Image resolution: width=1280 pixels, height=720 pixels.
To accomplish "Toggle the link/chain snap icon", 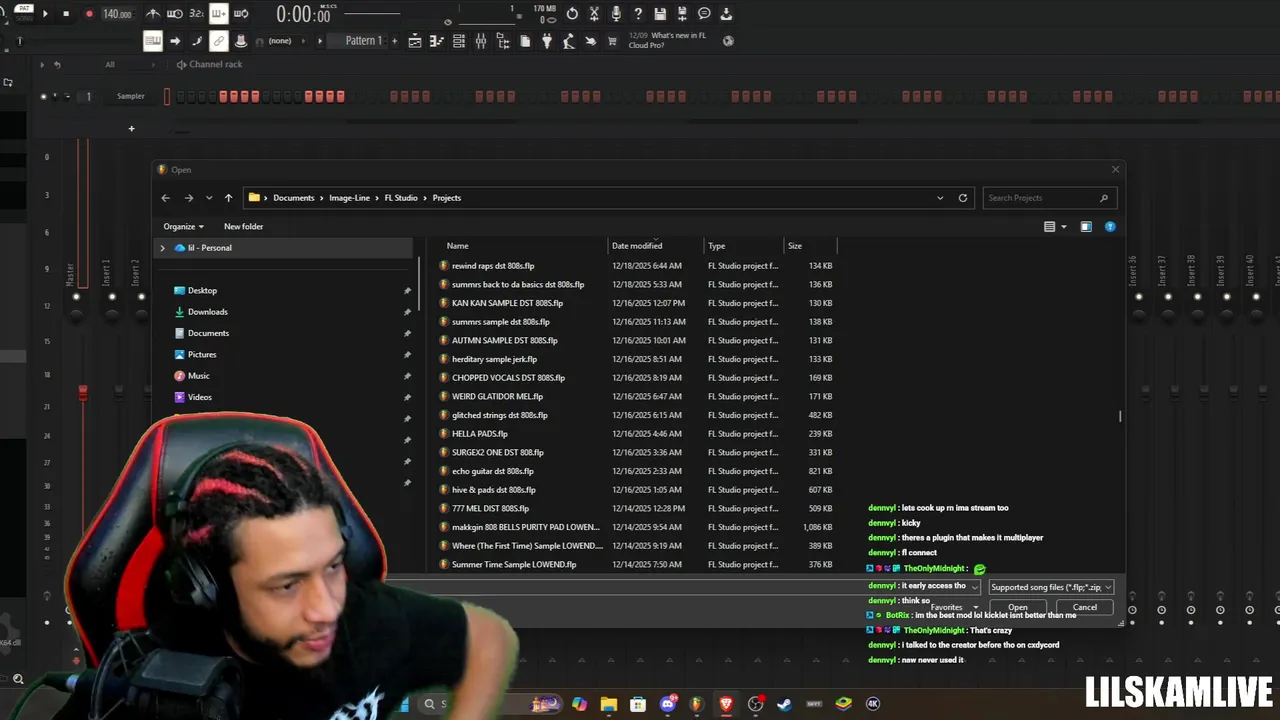I will coord(219,41).
